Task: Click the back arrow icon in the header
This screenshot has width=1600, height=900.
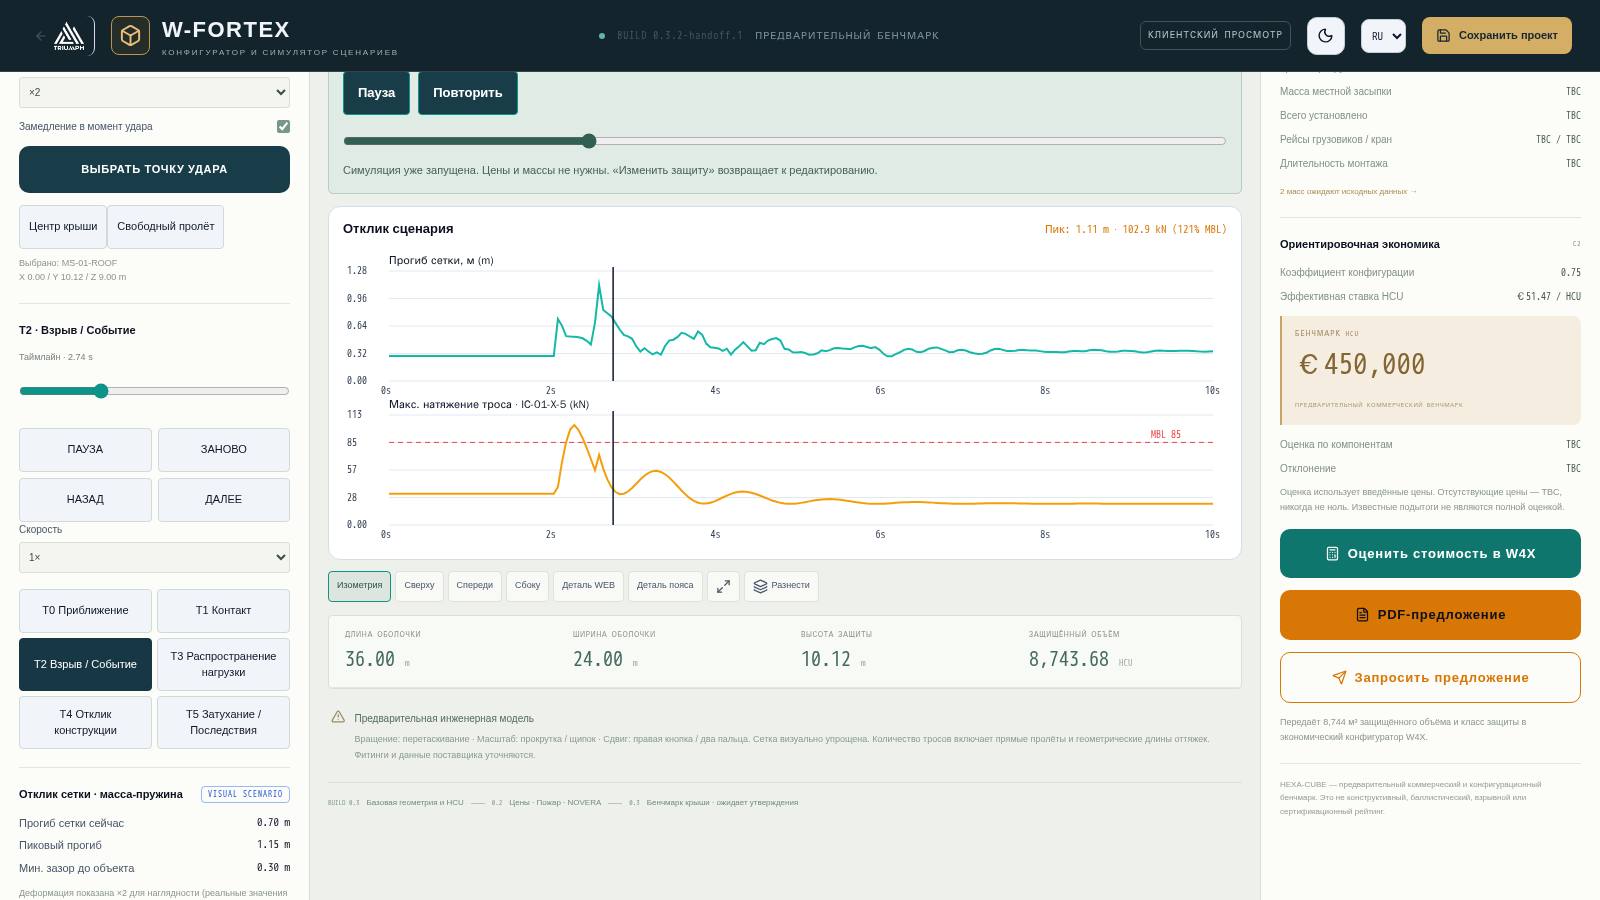Action: click(x=40, y=36)
